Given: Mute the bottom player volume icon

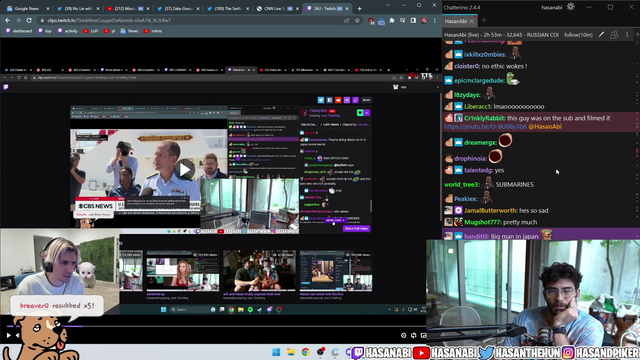Looking at the screenshot, I should coord(18,336).
